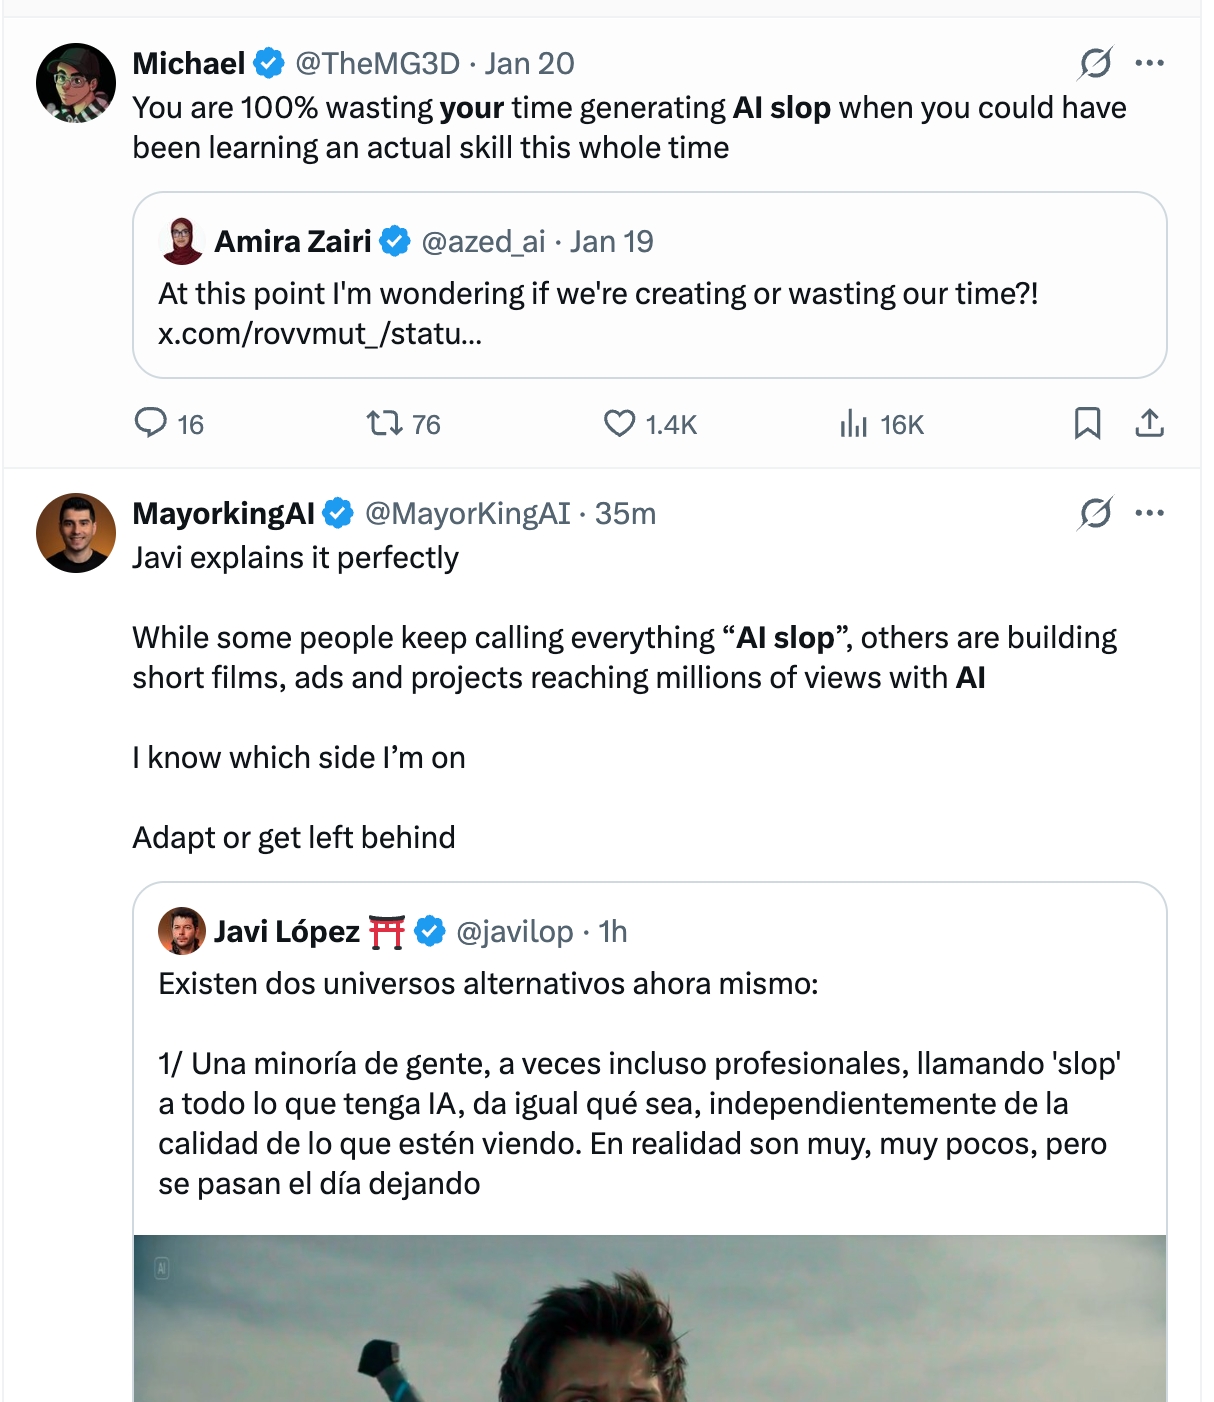
Task: Open more options on Michael's tweet
Action: tap(1151, 62)
